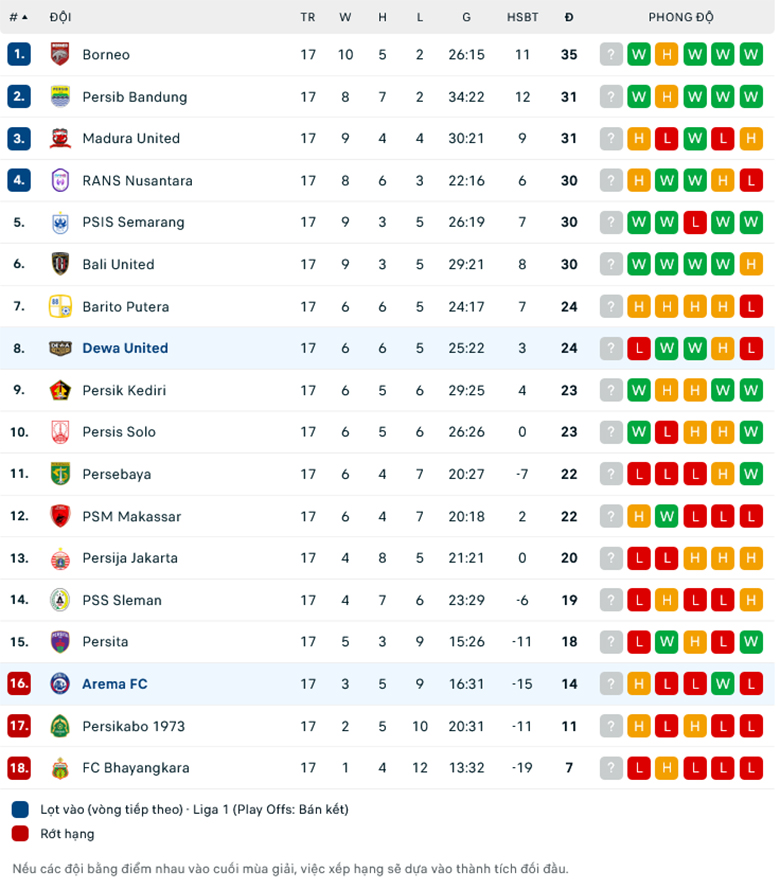Click the Borneo club crest
Viewport: 780px width, 889px height.
click(x=57, y=54)
